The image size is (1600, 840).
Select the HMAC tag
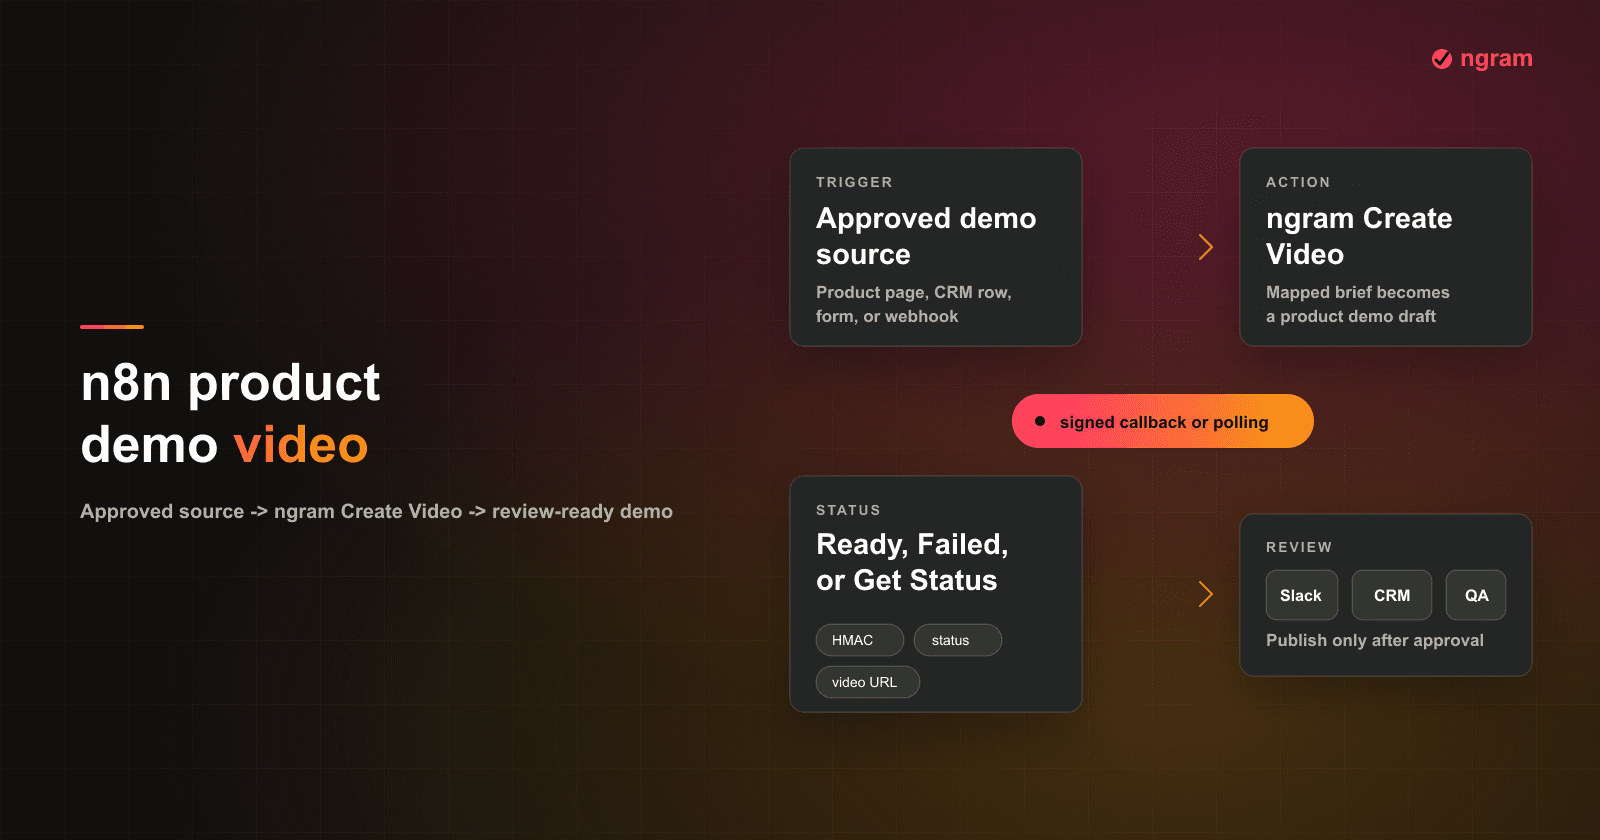(x=860, y=640)
